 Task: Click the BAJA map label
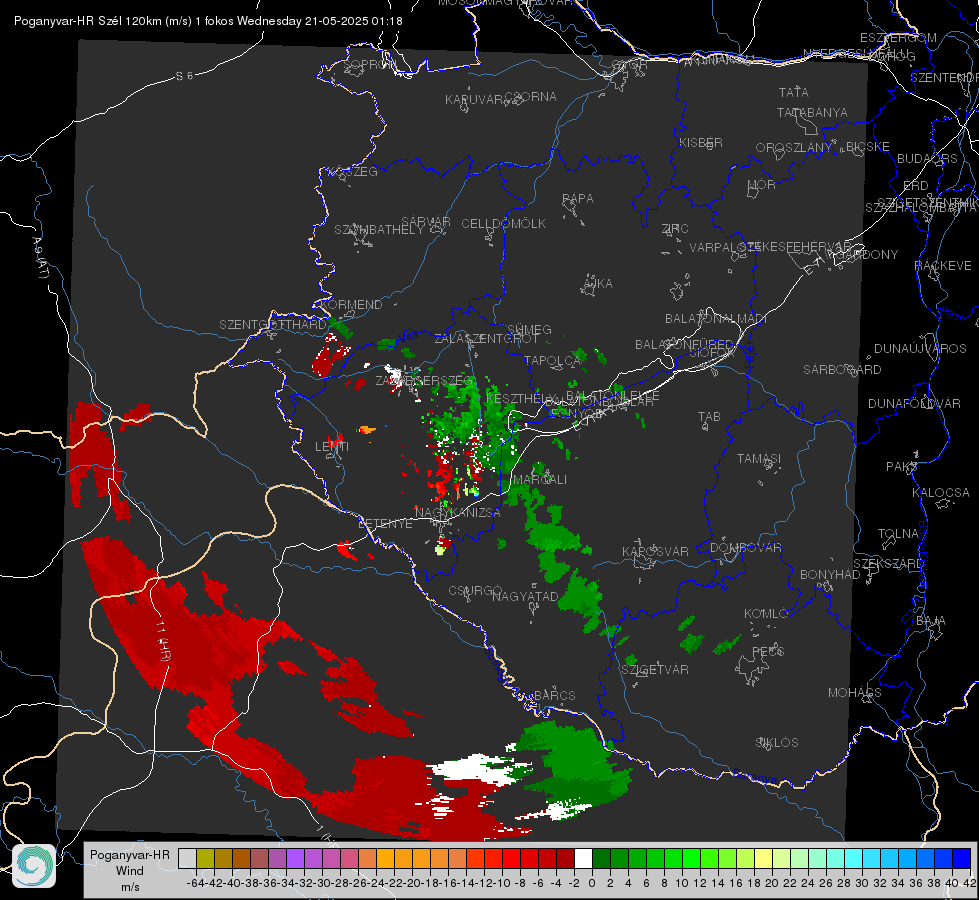point(931,621)
